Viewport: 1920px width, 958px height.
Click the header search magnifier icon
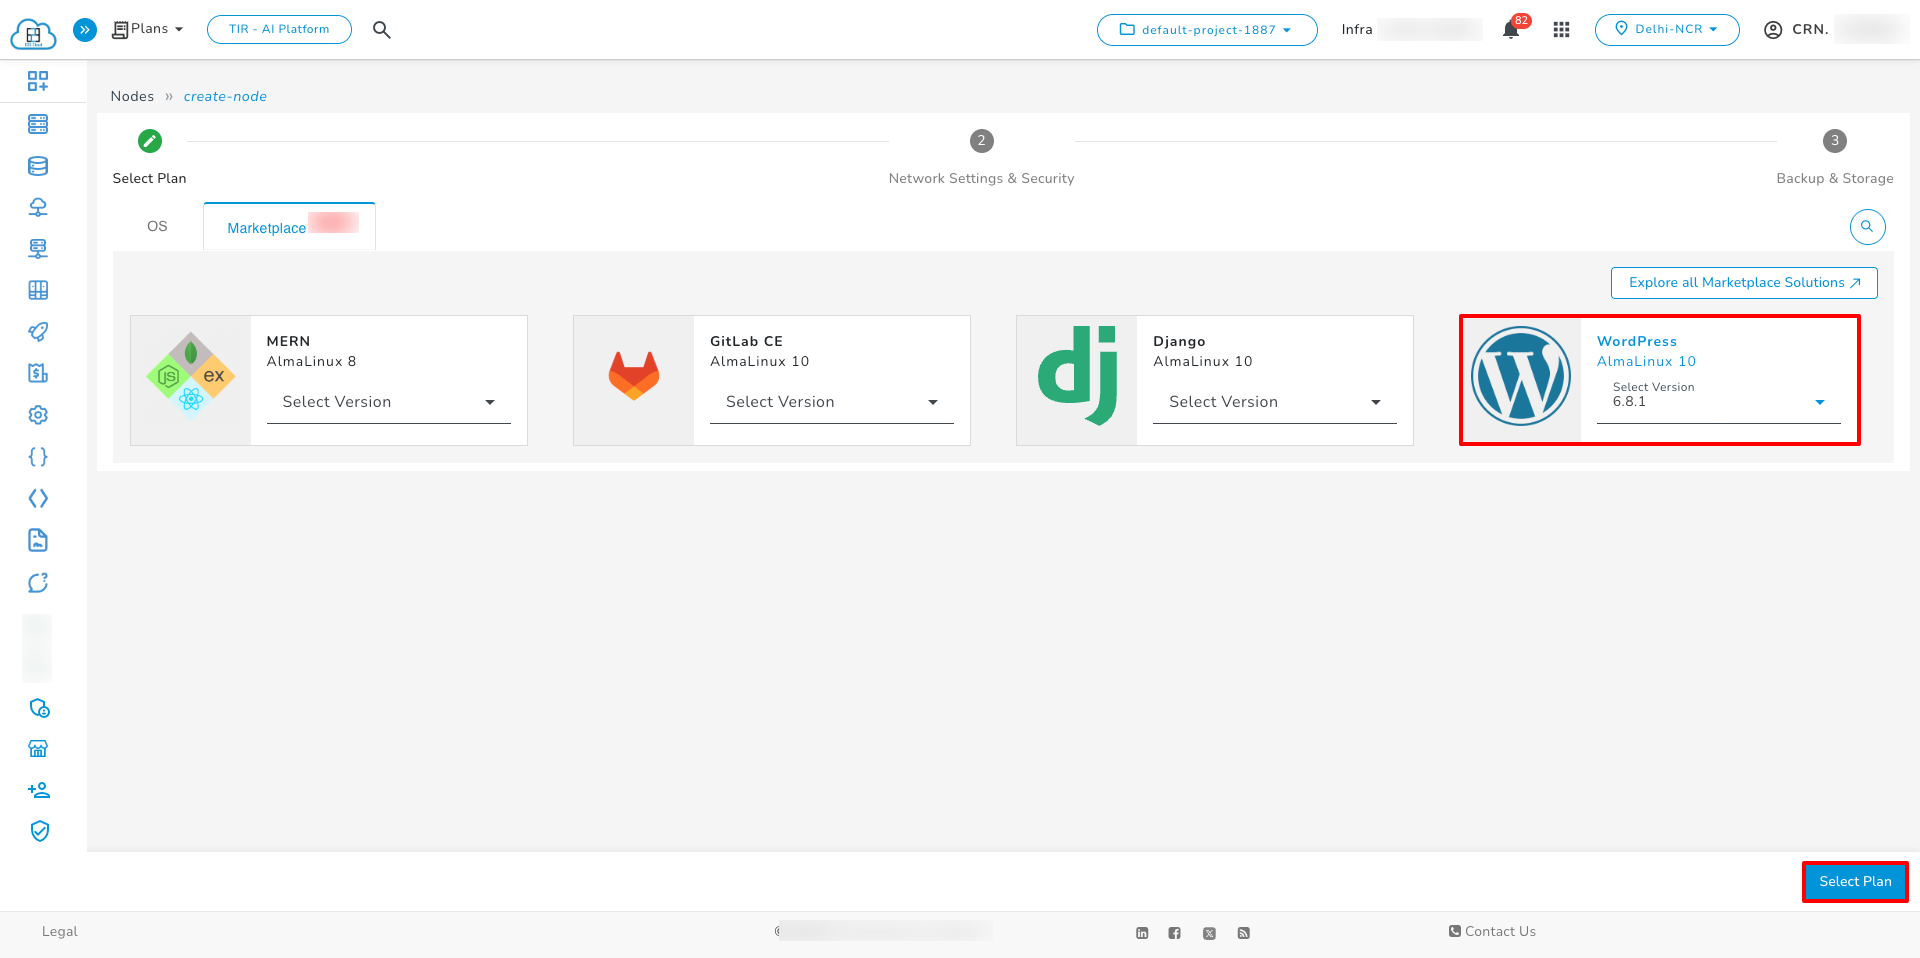[x=382, y=30]
